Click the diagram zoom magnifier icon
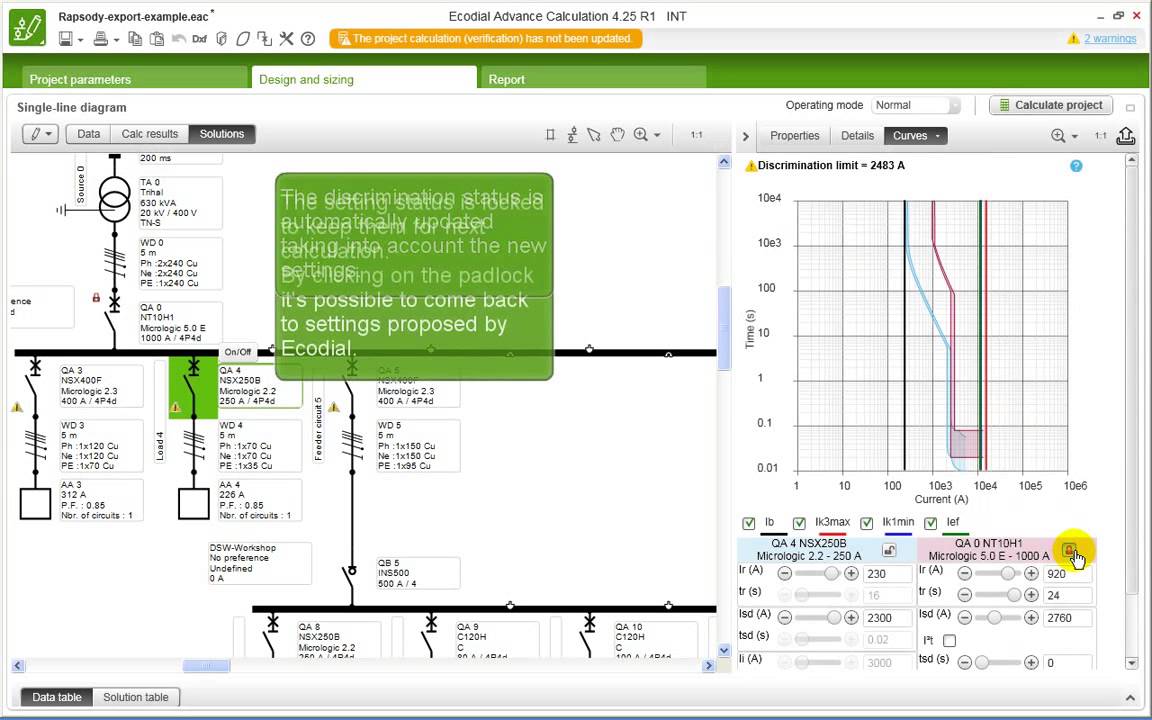Viewport: 1152px width, 720px height. tap(641, 134)
